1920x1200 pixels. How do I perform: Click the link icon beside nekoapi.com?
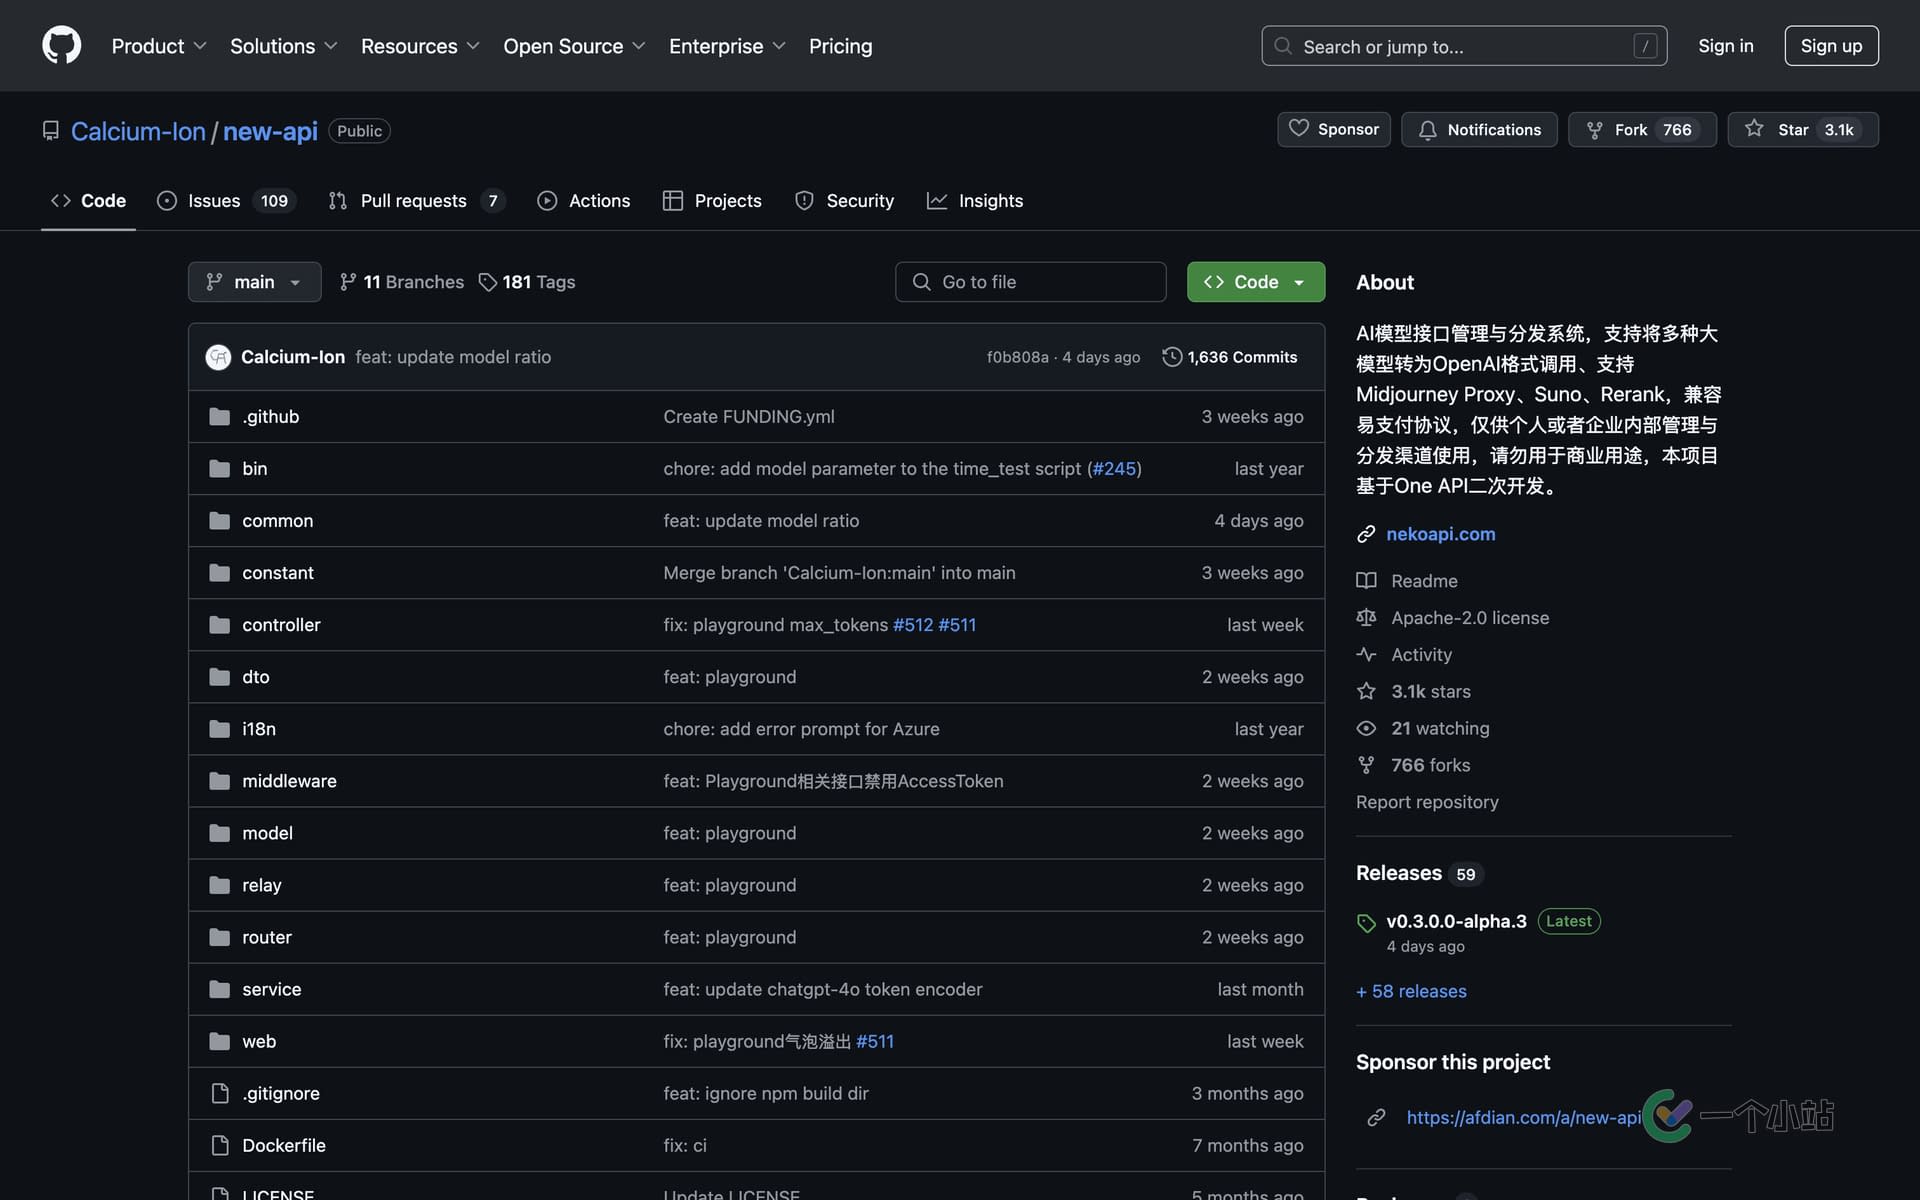point(1366,534)
